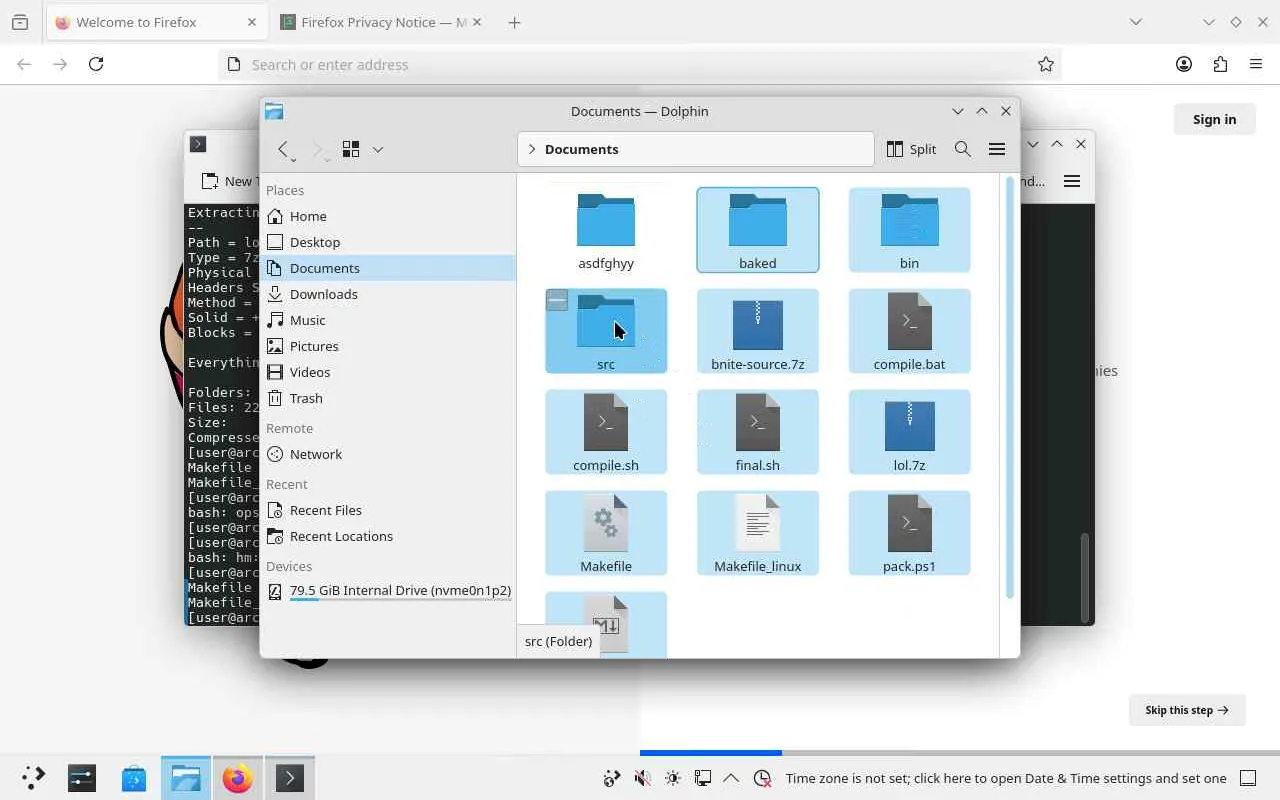Deselect src folder using the minus toggle

[557, 300]
